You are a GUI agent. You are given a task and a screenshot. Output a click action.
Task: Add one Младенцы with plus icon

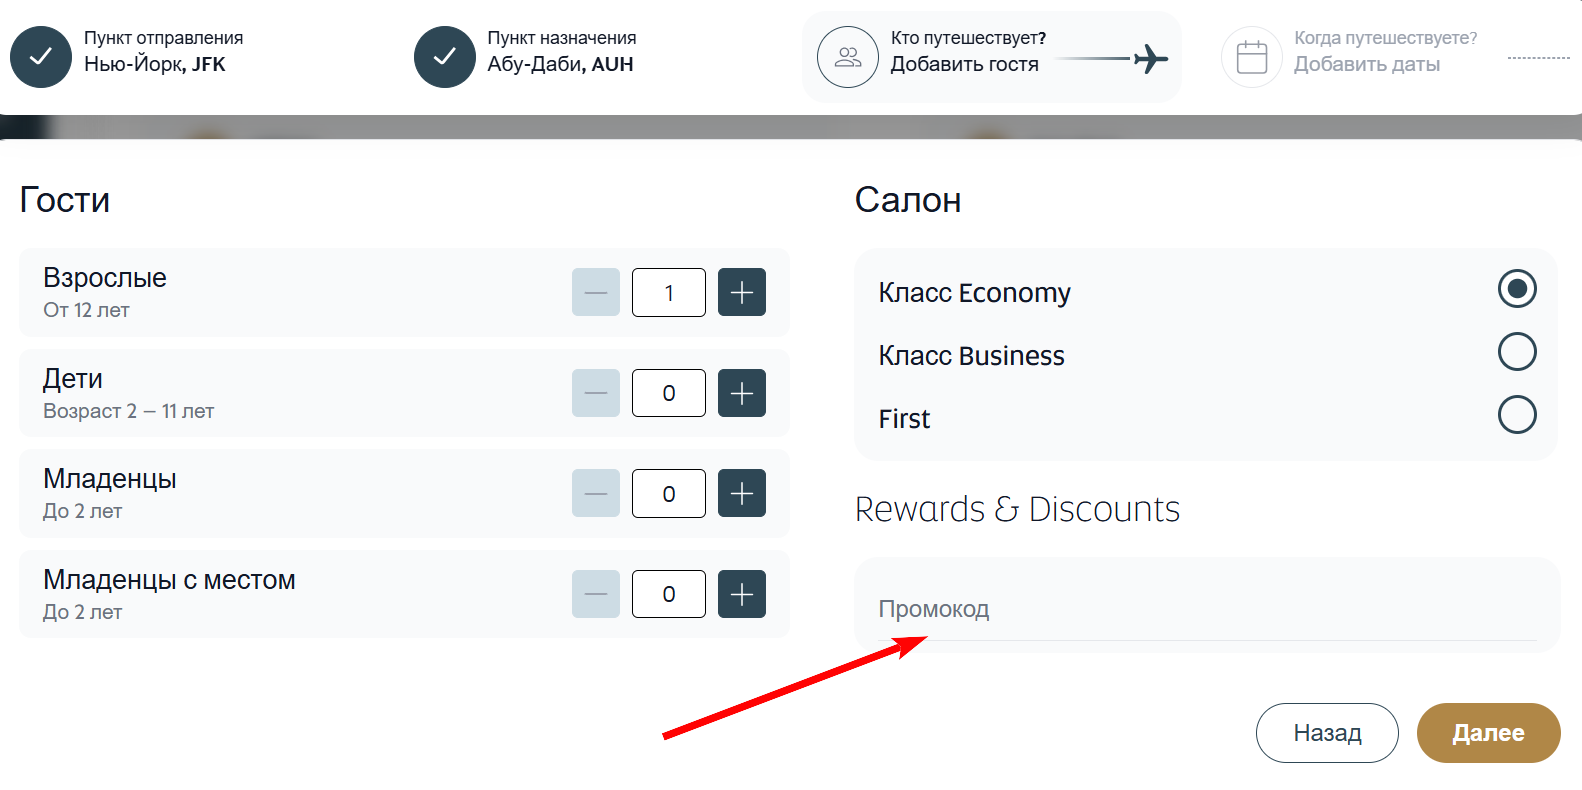pos(741,493)
